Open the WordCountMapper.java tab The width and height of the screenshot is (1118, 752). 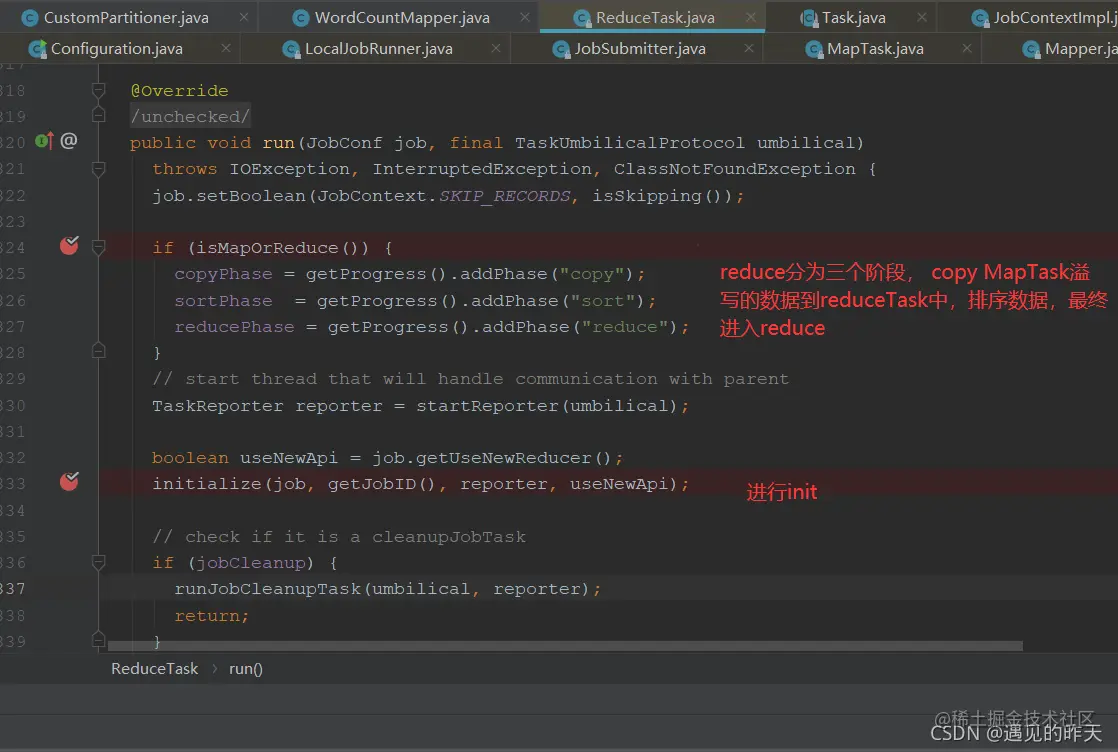tap(401, 17)
